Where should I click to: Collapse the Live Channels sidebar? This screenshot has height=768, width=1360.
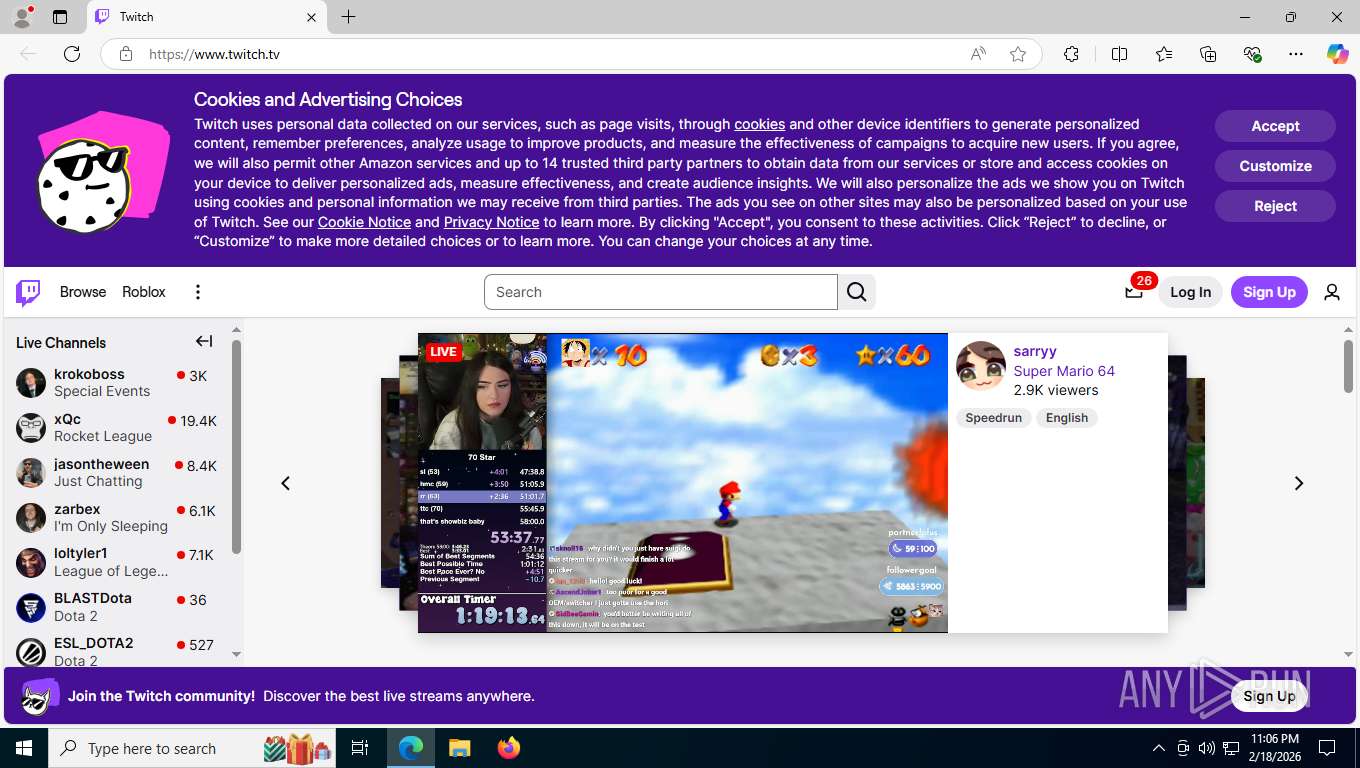point(204,342)
